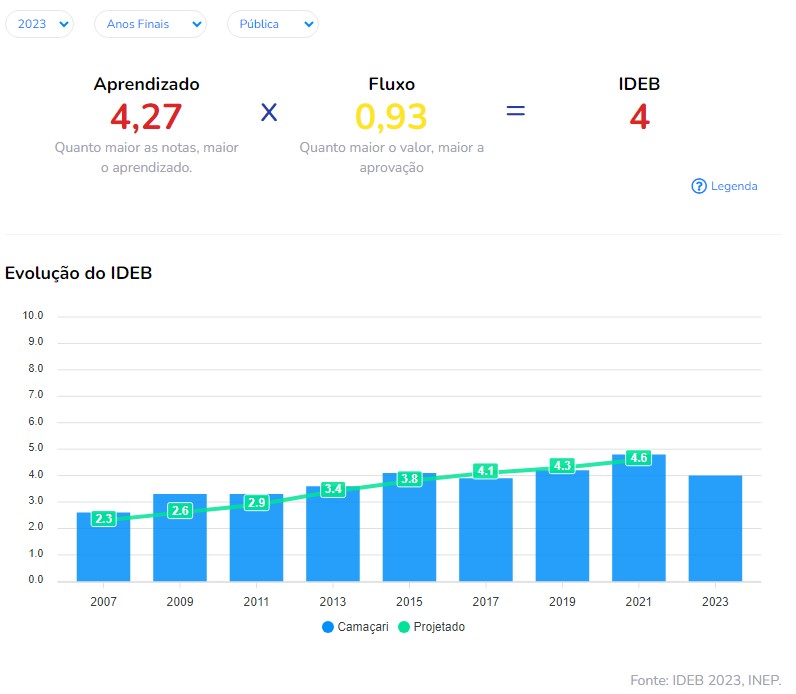This screenshot has width=796, height=694.
Task: Click the yellow Fluxo value 0,93
Action: [x=391, y=117]
